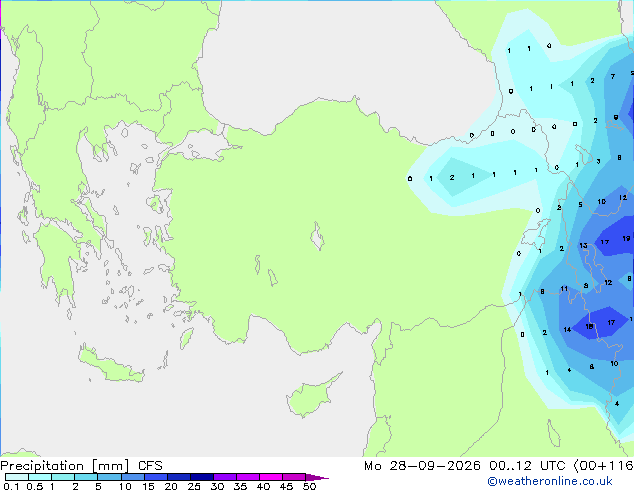Click the navy 25–30 mm legend swatch

[201, 477]
